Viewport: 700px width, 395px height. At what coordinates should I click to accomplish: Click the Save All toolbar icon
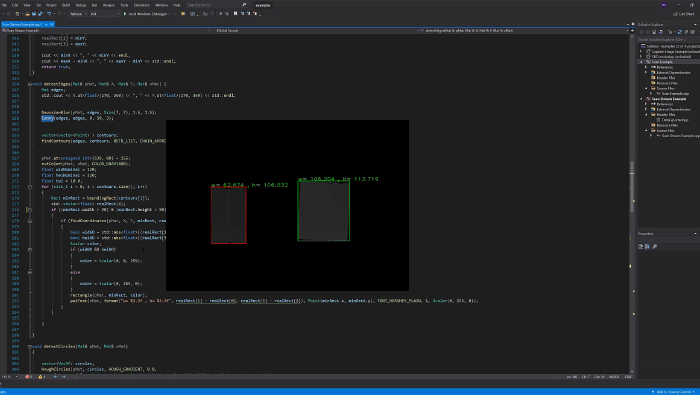coord(40,14)
